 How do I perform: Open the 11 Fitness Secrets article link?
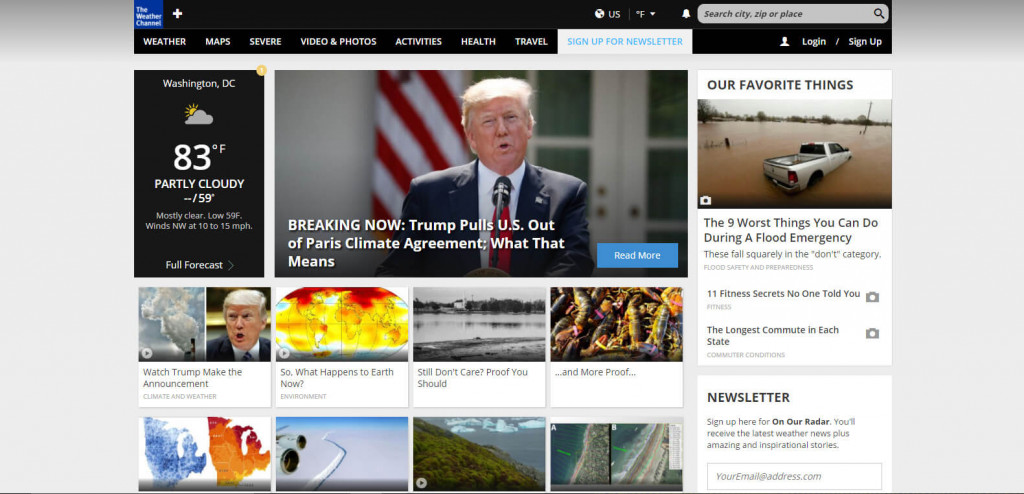[x=783, y=293]
